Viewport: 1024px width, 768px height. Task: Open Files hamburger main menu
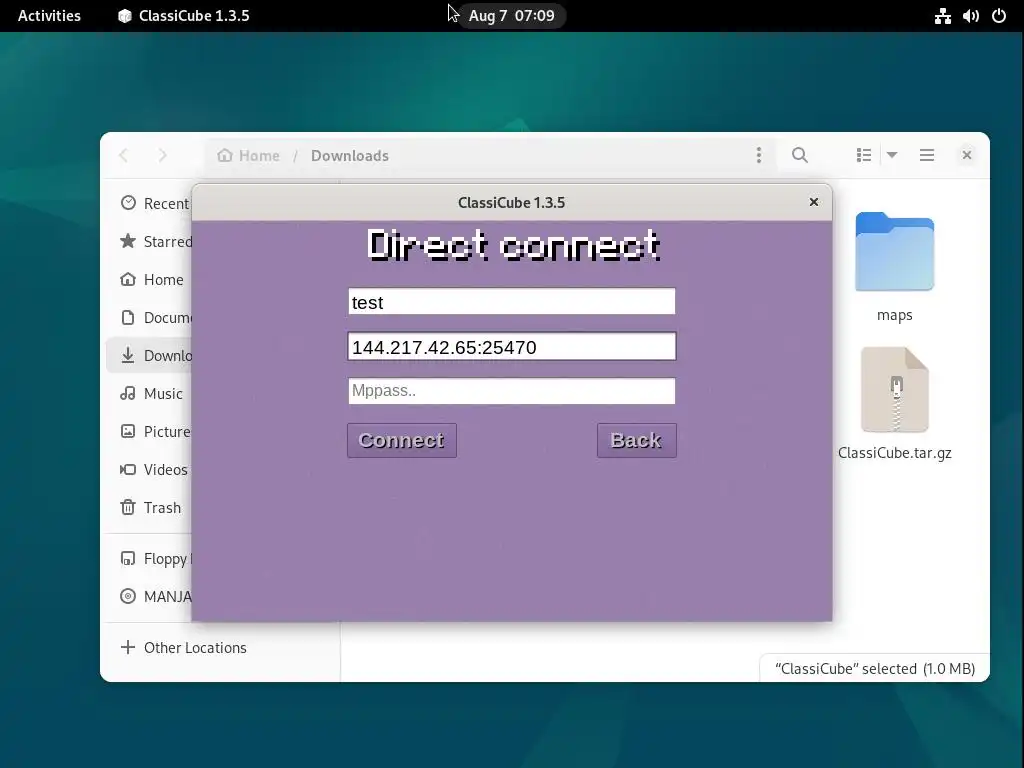tap(927, 155)
